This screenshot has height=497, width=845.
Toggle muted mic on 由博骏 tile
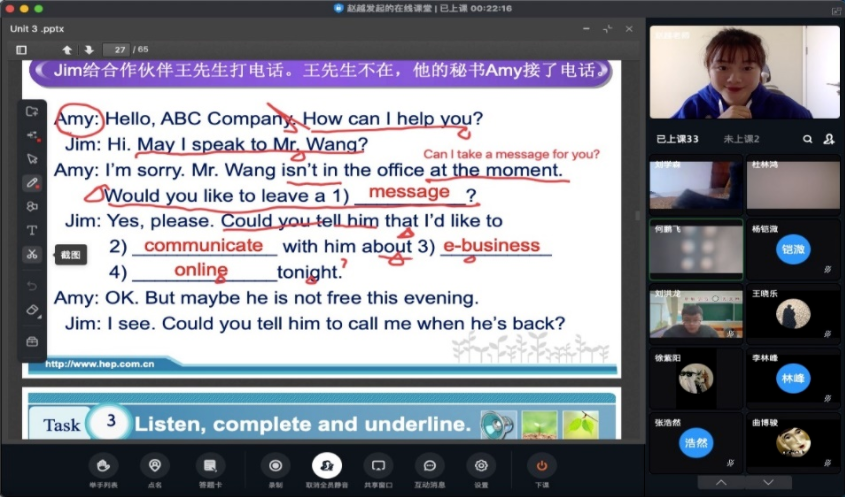tap(828, 463)
